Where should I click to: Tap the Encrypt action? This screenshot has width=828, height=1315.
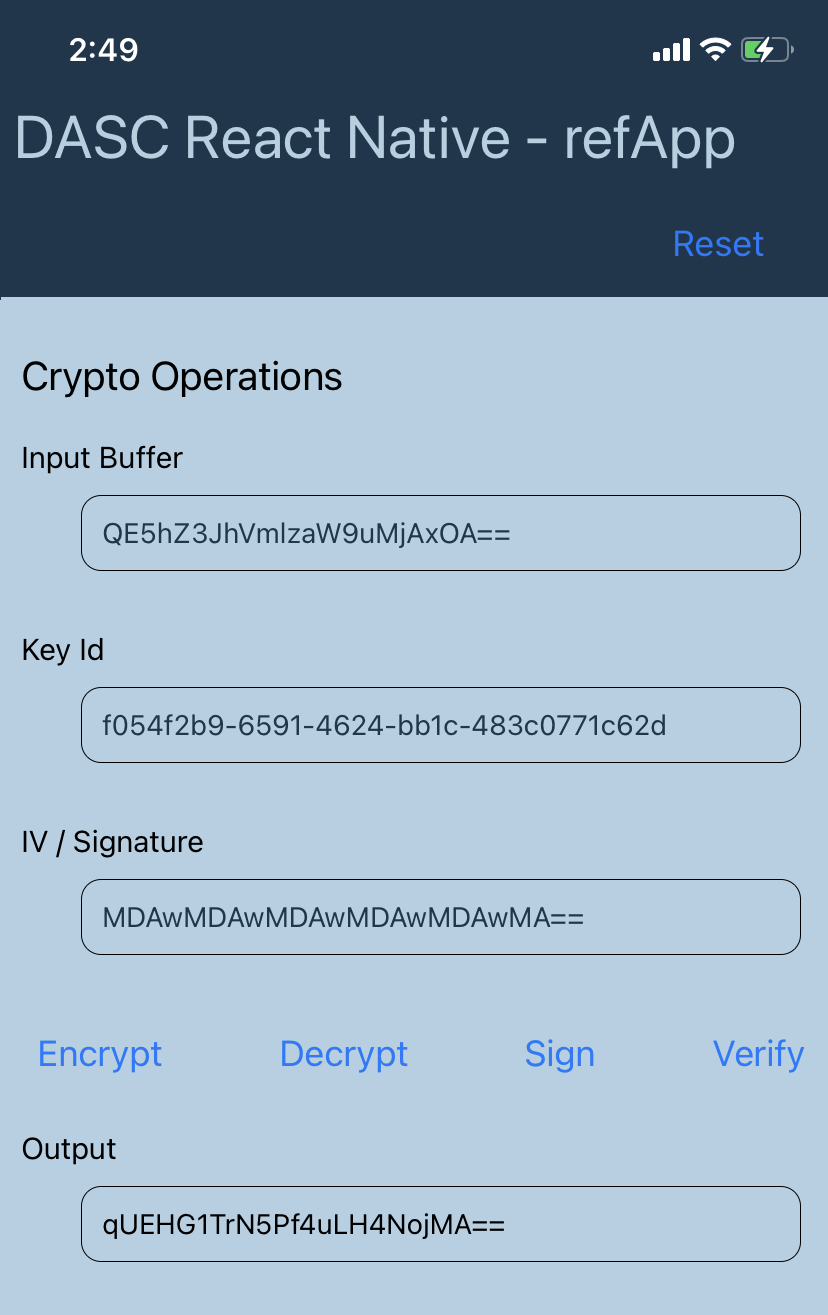coord(100,1054)
